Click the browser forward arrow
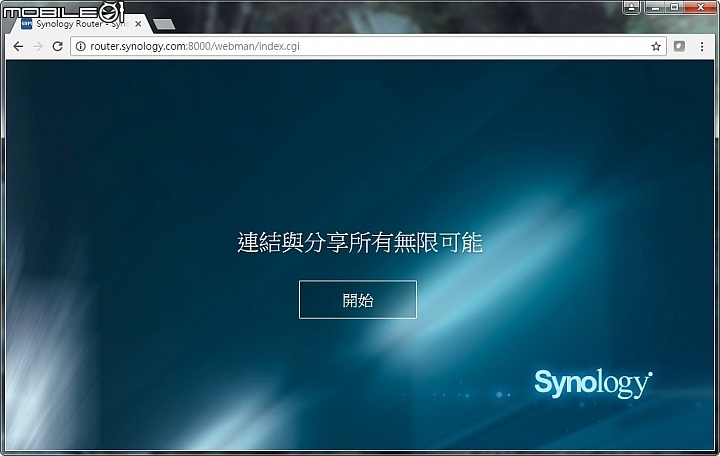The width and height of the screenshot is (720, 456). click(38, 46)
